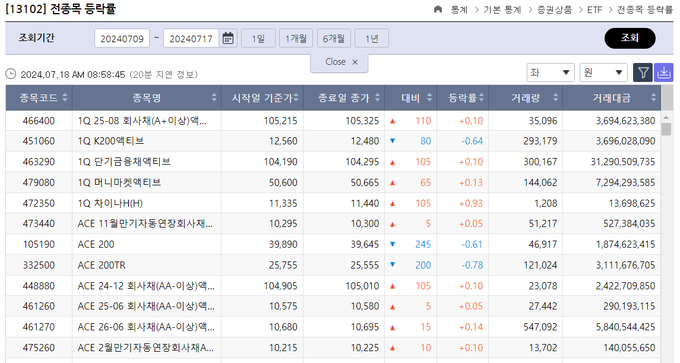Image resolution: width=680 pixels, height=363 pixels.
Task: Select the 475260 code cell
Action: click(x=39, y=348)
